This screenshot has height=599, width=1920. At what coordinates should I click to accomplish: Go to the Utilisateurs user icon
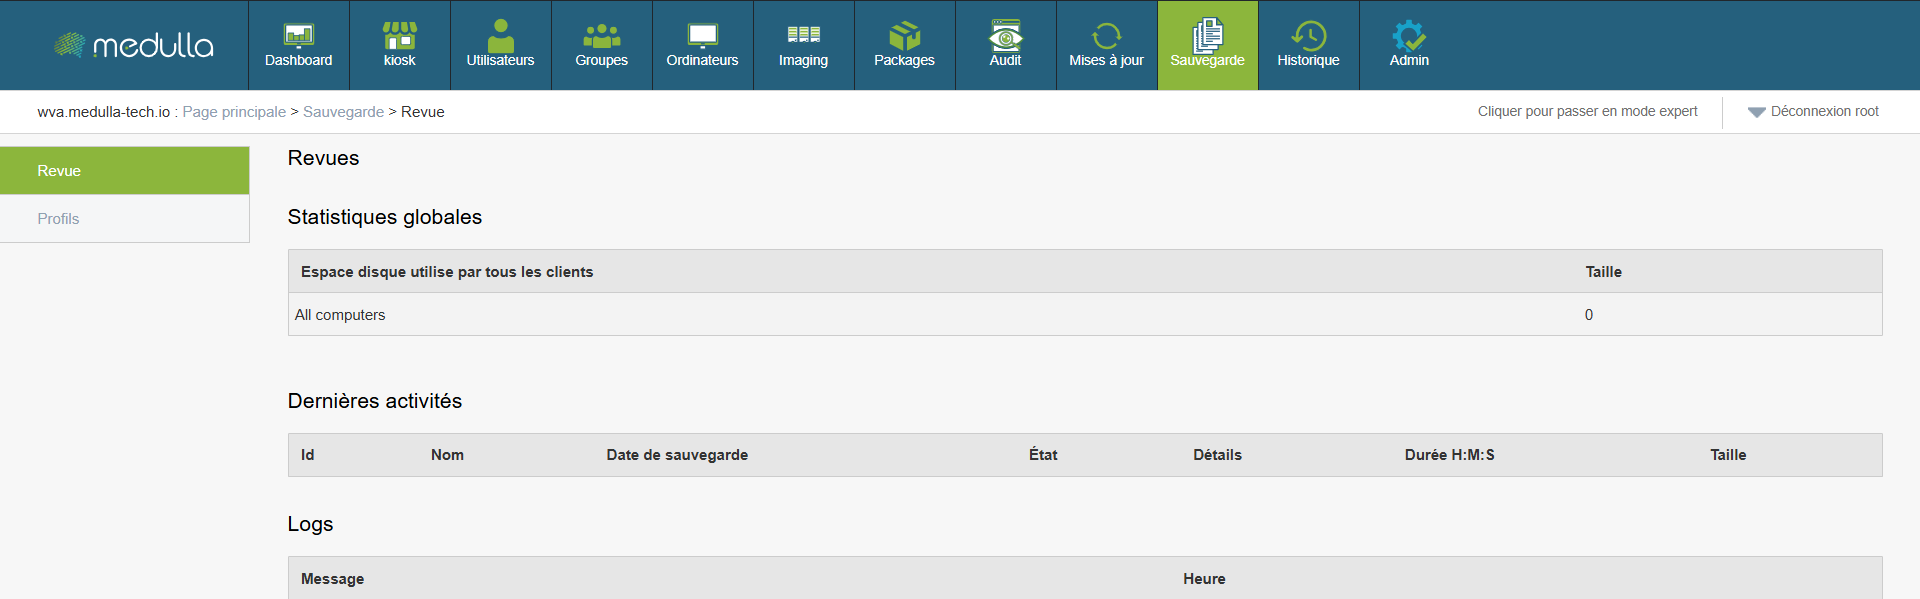pyautogui.click(x=500, y=36)
